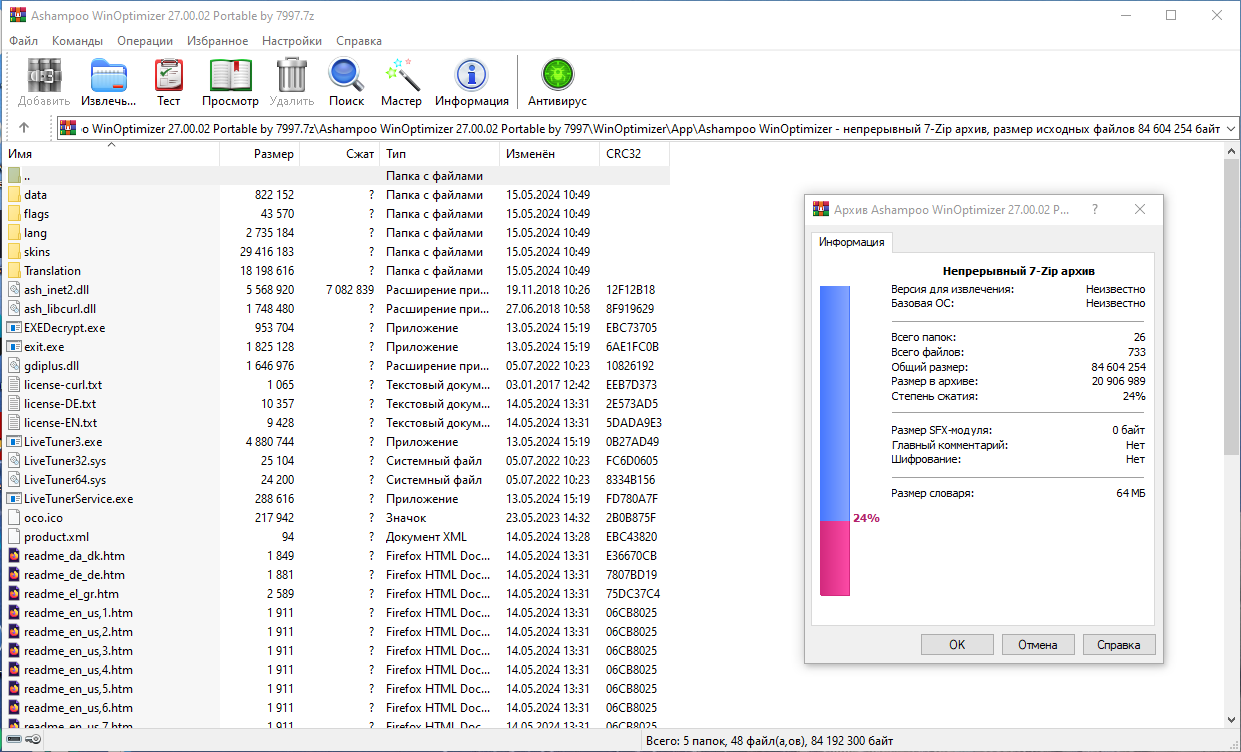Launch the Мастер (Wizard) wand icon
This screenshot has width=1241, height=752.
[401, 77]
